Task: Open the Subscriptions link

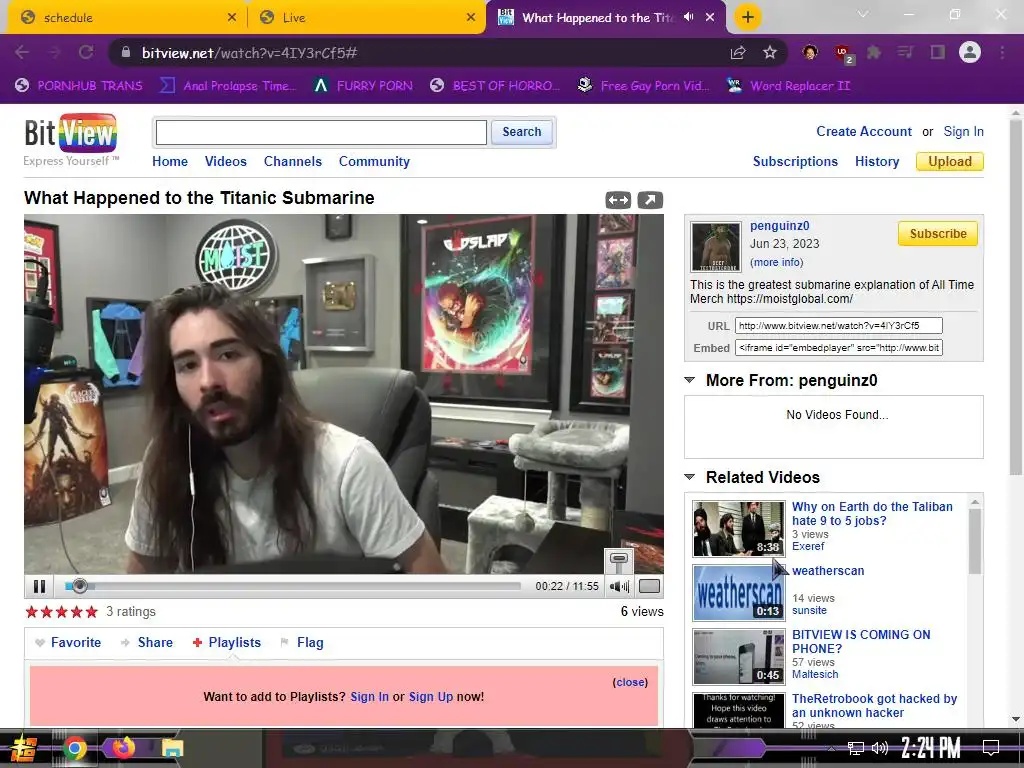Action: (795, 161)
